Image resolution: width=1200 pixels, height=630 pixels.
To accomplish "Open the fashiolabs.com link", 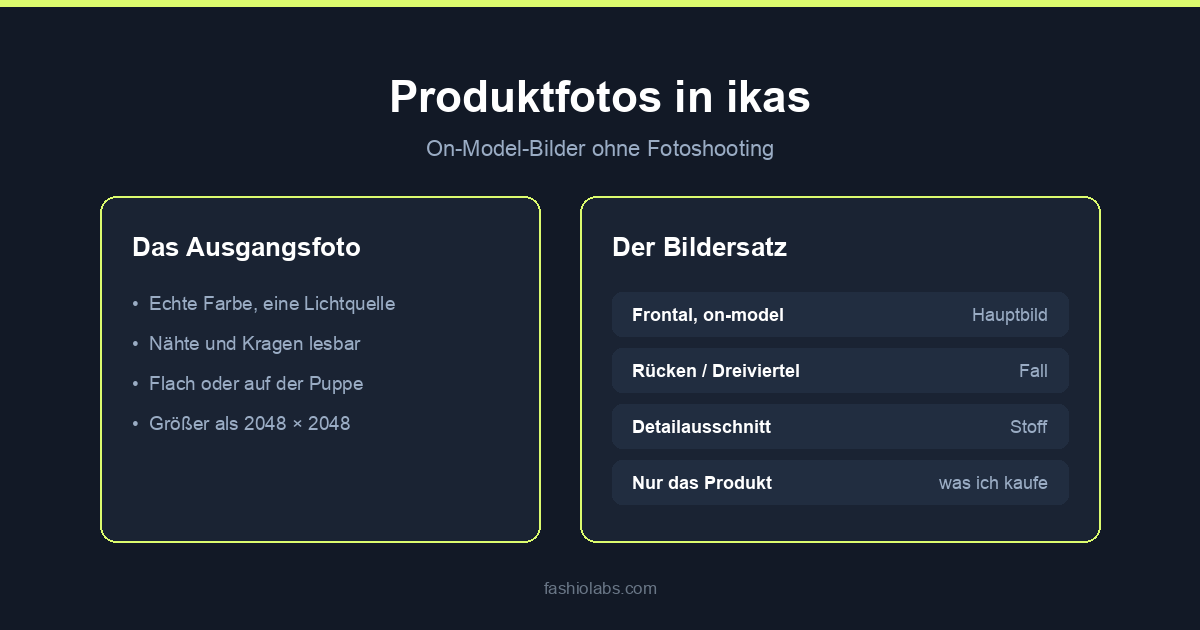I will point(600,588).
